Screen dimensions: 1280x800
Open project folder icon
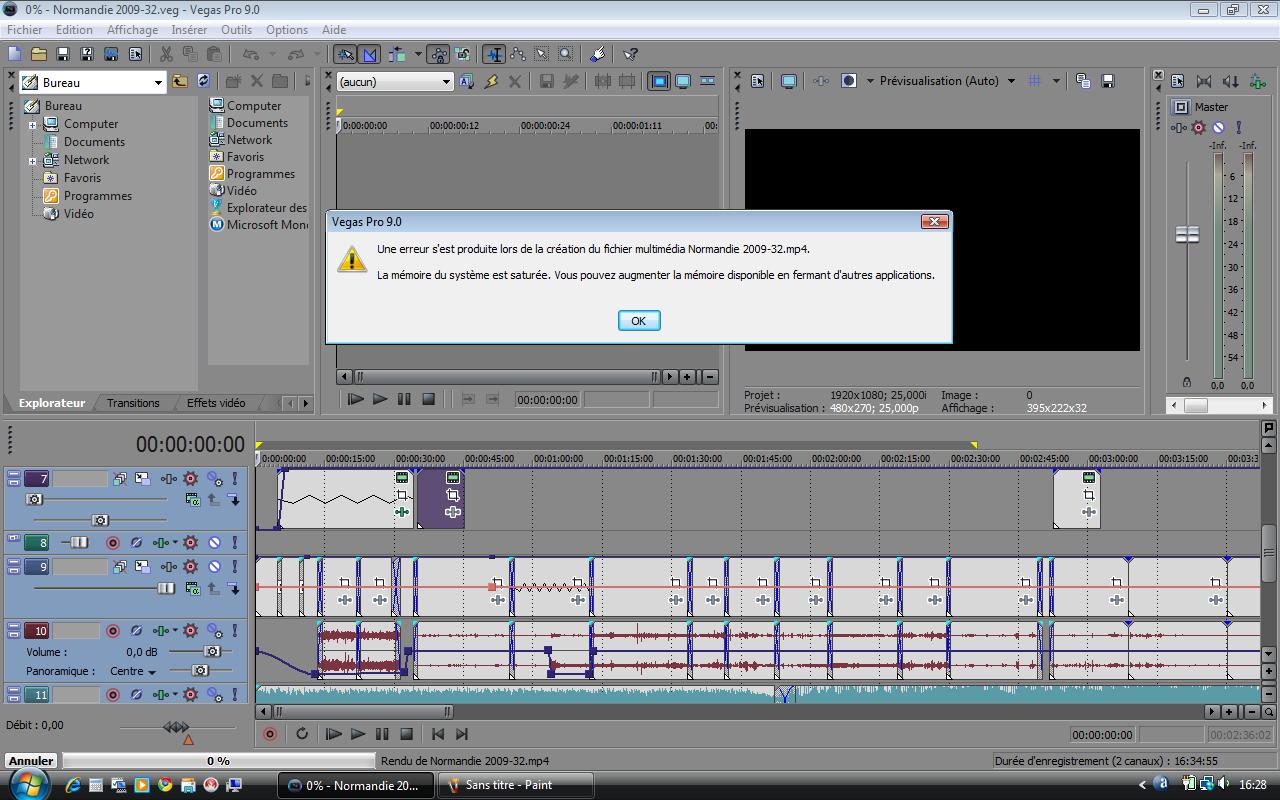[39, 54]
